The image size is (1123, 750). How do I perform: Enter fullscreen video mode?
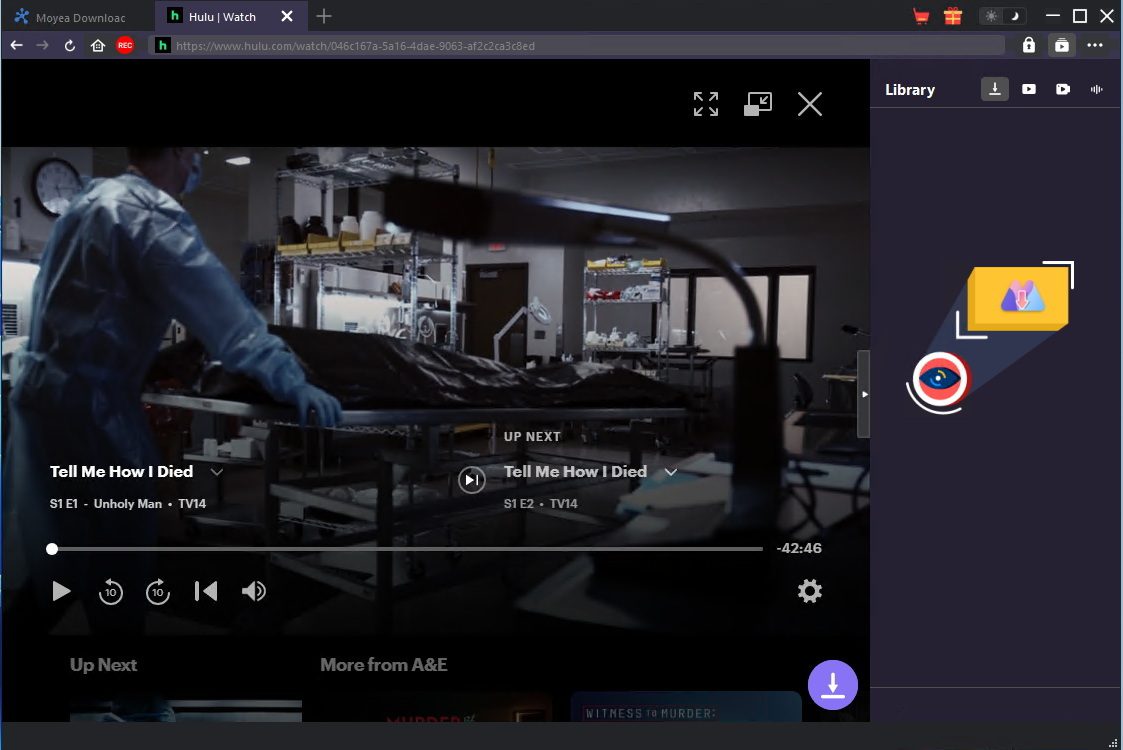[705, 104]
